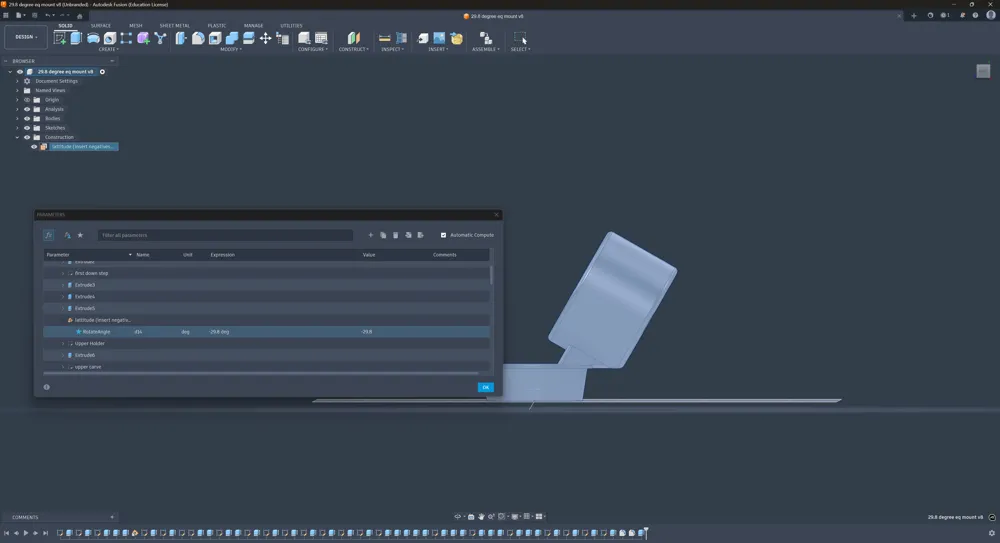Image resolution: width=1000 pixels, height=543 pixels.
Task: Delete parameter with trash icon in Parameters
Action: point(395,235)
